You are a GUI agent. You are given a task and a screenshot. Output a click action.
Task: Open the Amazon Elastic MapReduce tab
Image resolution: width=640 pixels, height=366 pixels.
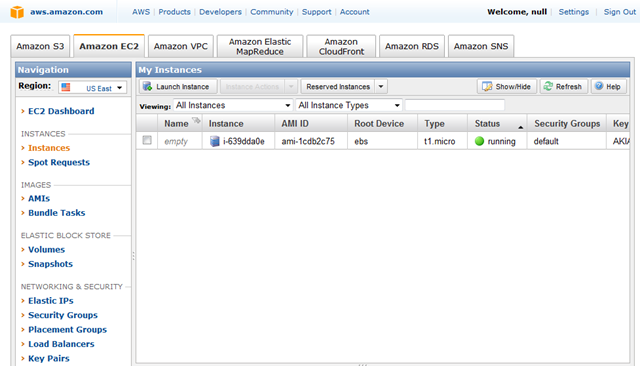click(x=260, y=47)
